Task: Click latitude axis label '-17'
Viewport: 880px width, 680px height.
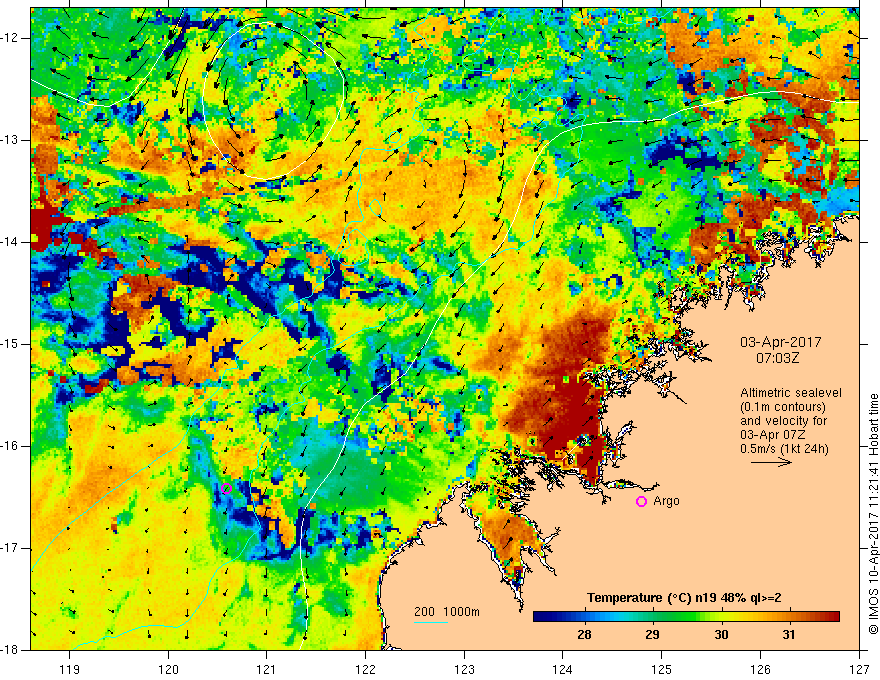Action: click(11, 549)
